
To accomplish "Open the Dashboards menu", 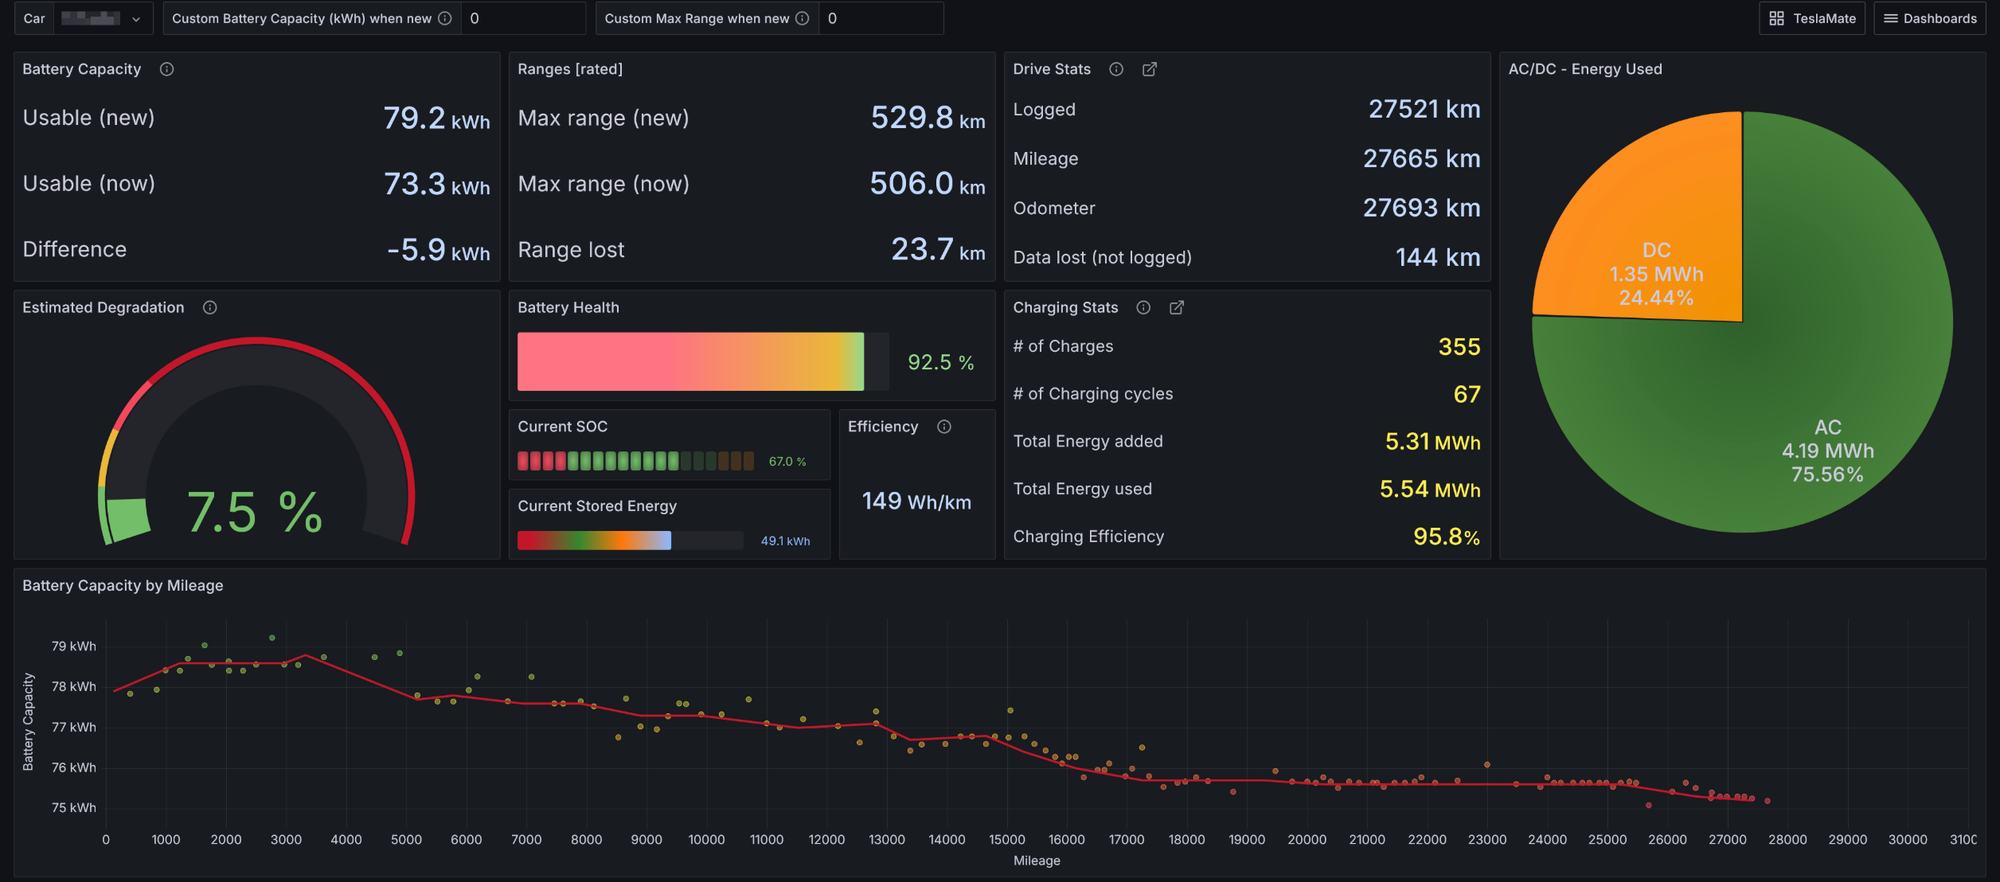I will coord(1929,19).
